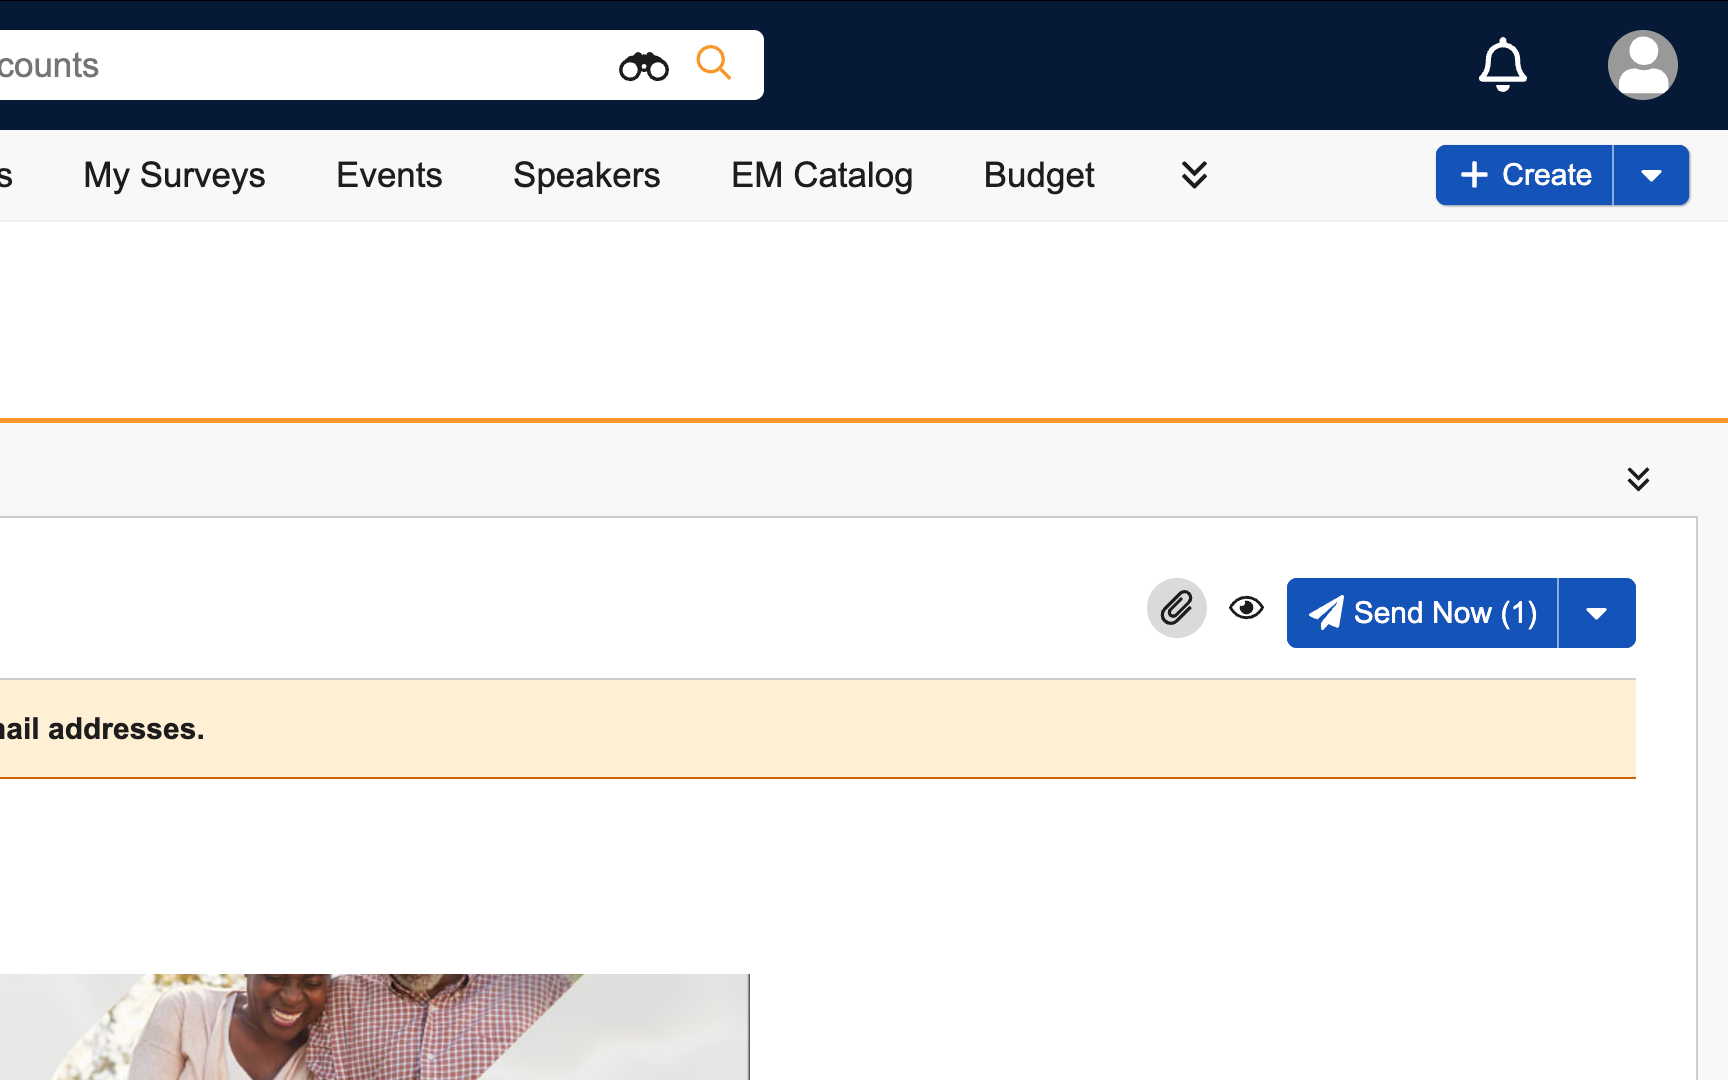
Task: Open the dropdown arrow beside Create
Action: click(1651, 175)
